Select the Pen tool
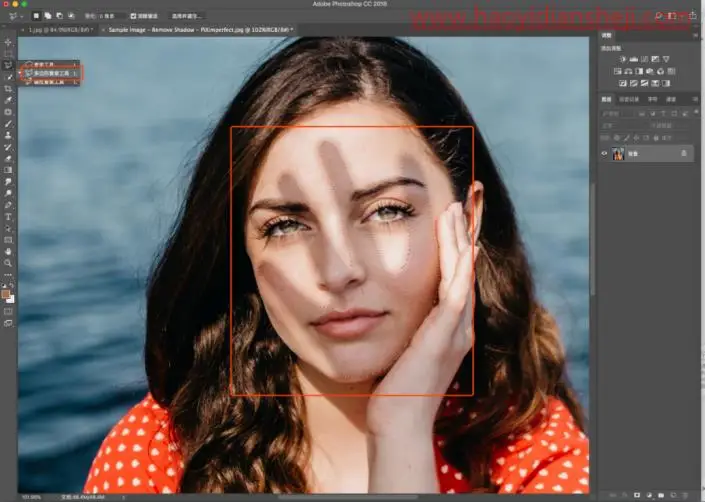The width and height of the screenshot is (705, 502). click(x=8, y=205)
